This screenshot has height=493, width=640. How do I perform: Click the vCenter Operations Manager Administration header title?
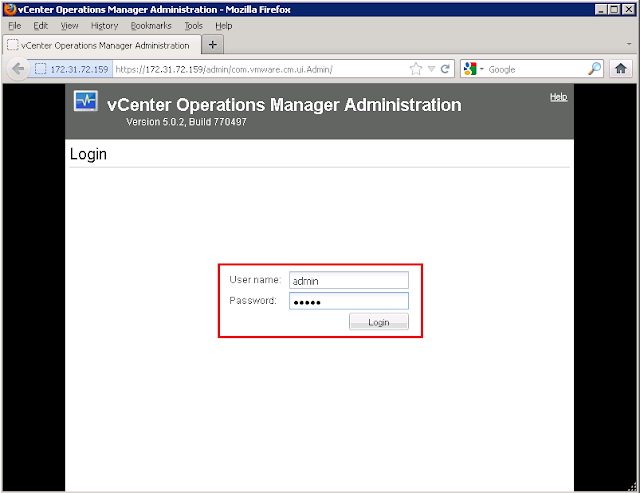pyautogui.click(x=284, y=105)
